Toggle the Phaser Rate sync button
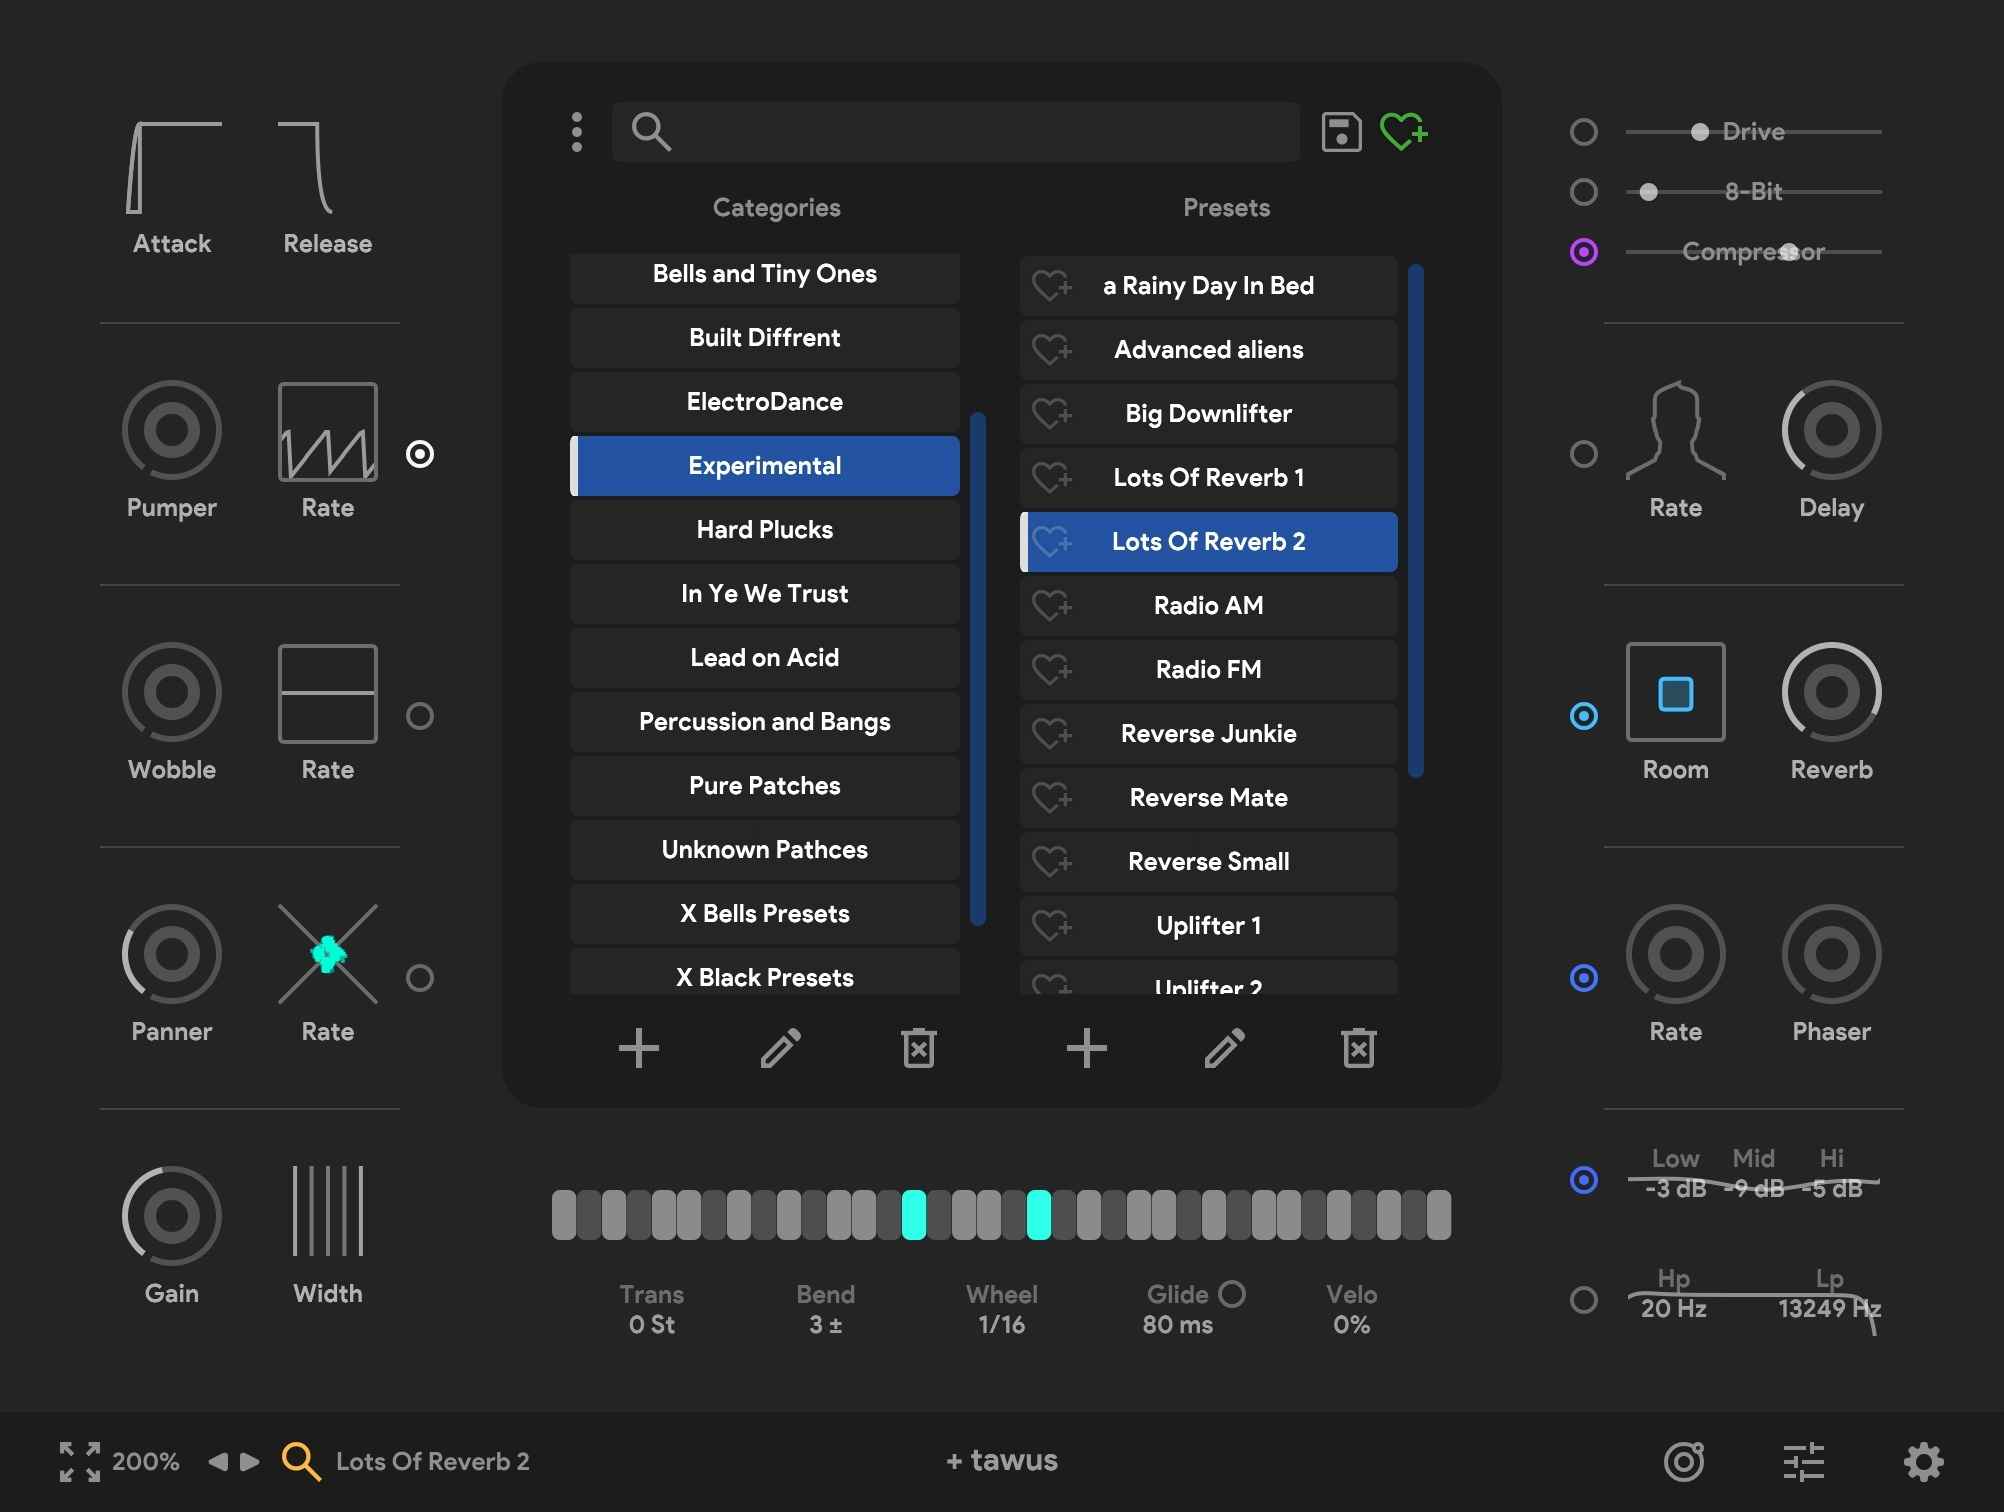2004x1512 pixels. pyautogui.click(x=1583, y=979)
